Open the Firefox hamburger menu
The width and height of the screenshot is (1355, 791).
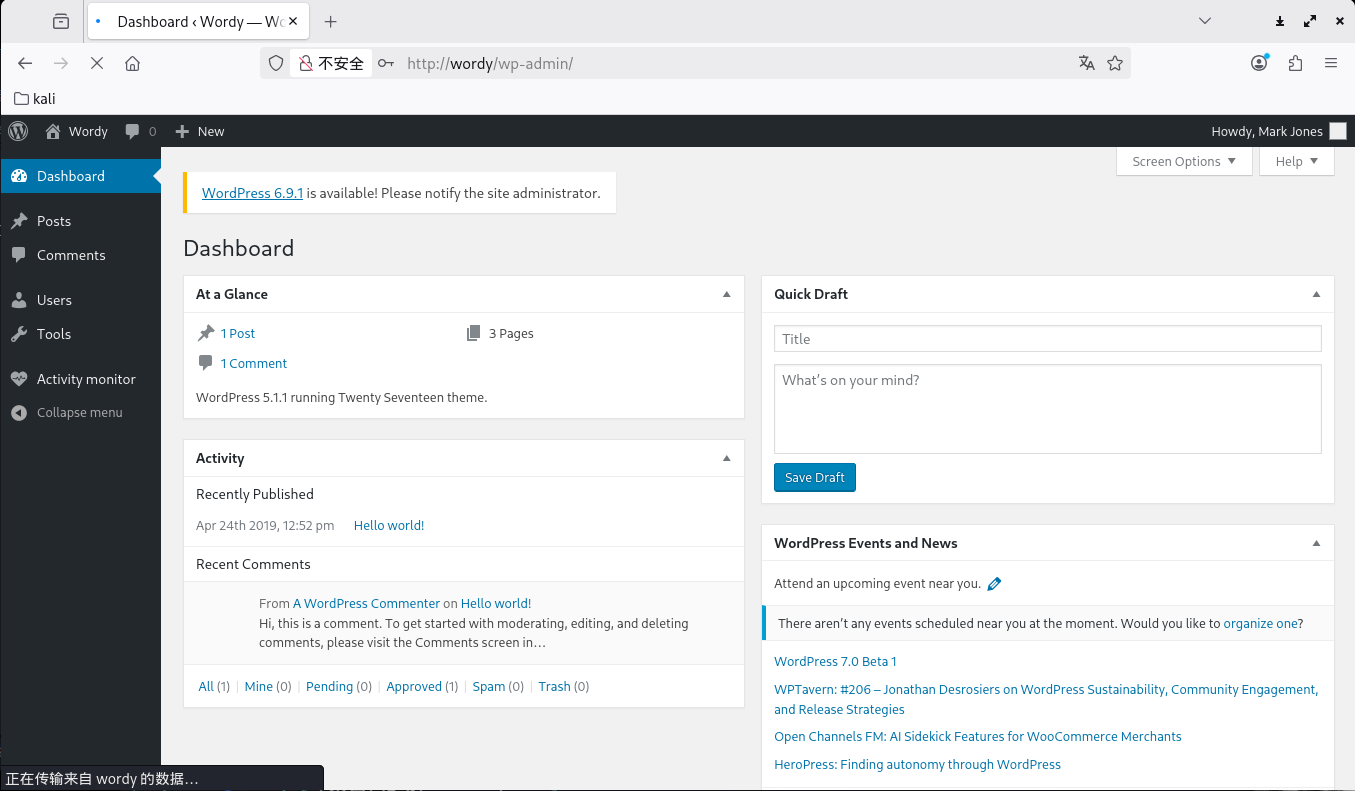[1330, 63]
